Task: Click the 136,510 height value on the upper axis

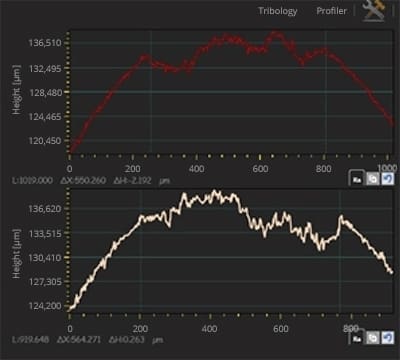Action: (x=45, y=43)
